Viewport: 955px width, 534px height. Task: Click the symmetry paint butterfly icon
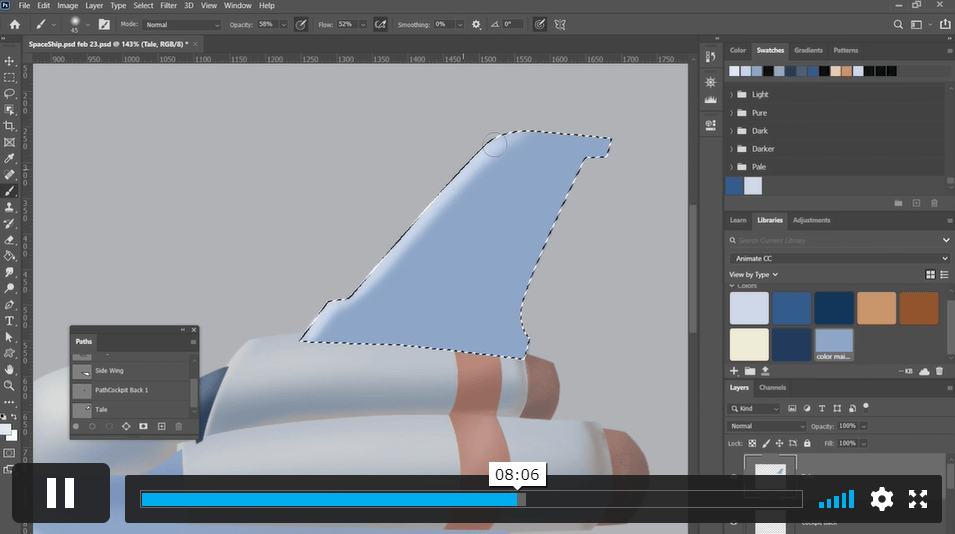[x=560, y=24]
